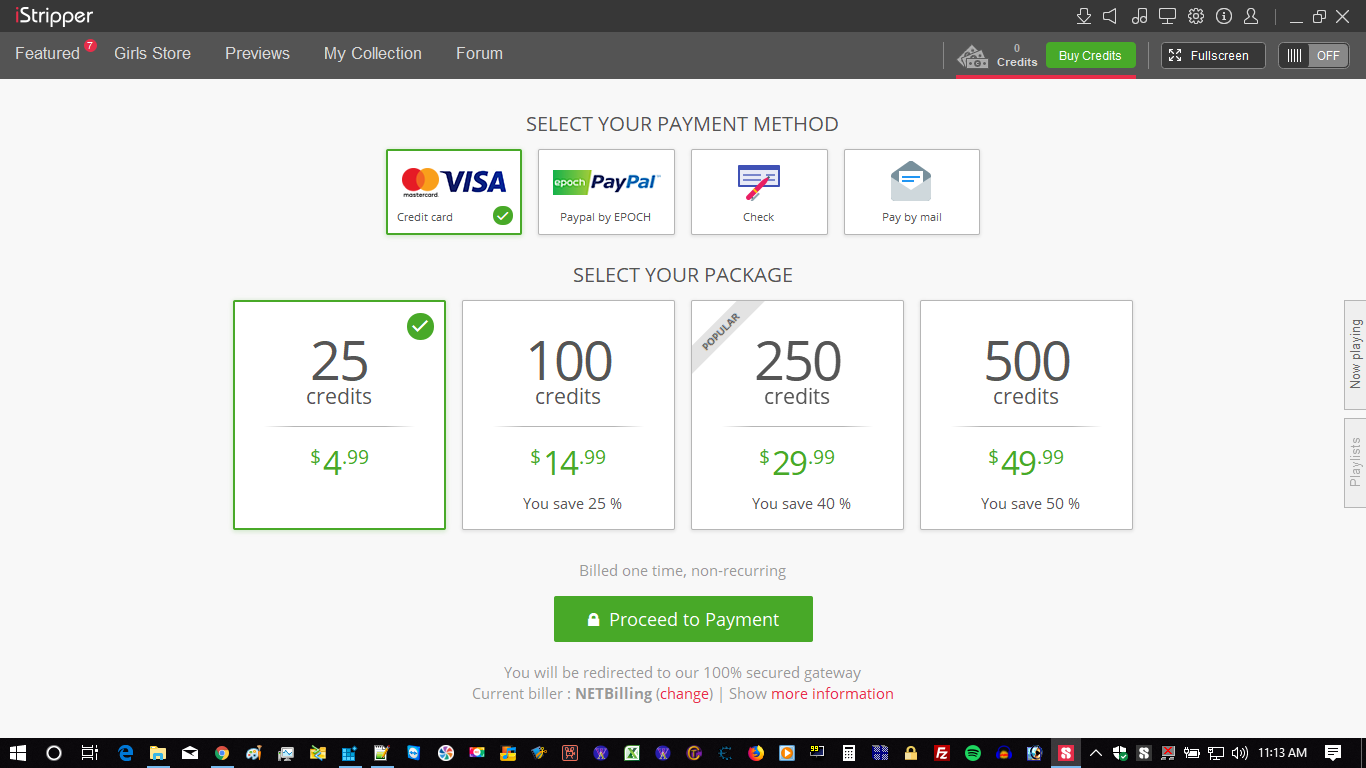Open Task View in the taskbar
1366x768 pixels.
(x=90, y=753)
